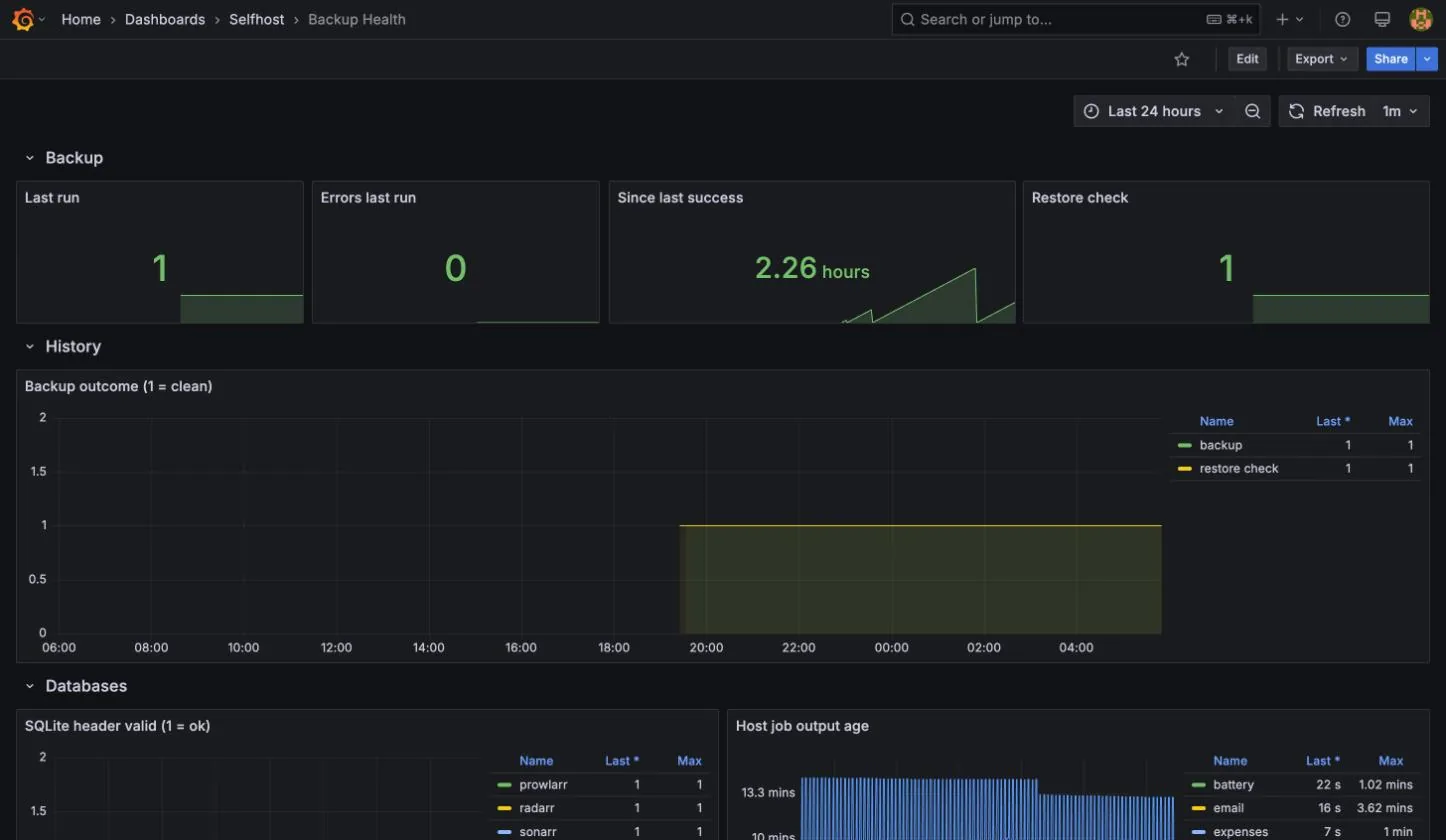Collapse the Databases row
Image resolution: width=1446 pixels, height=840 pixels.
click(30, 686)
